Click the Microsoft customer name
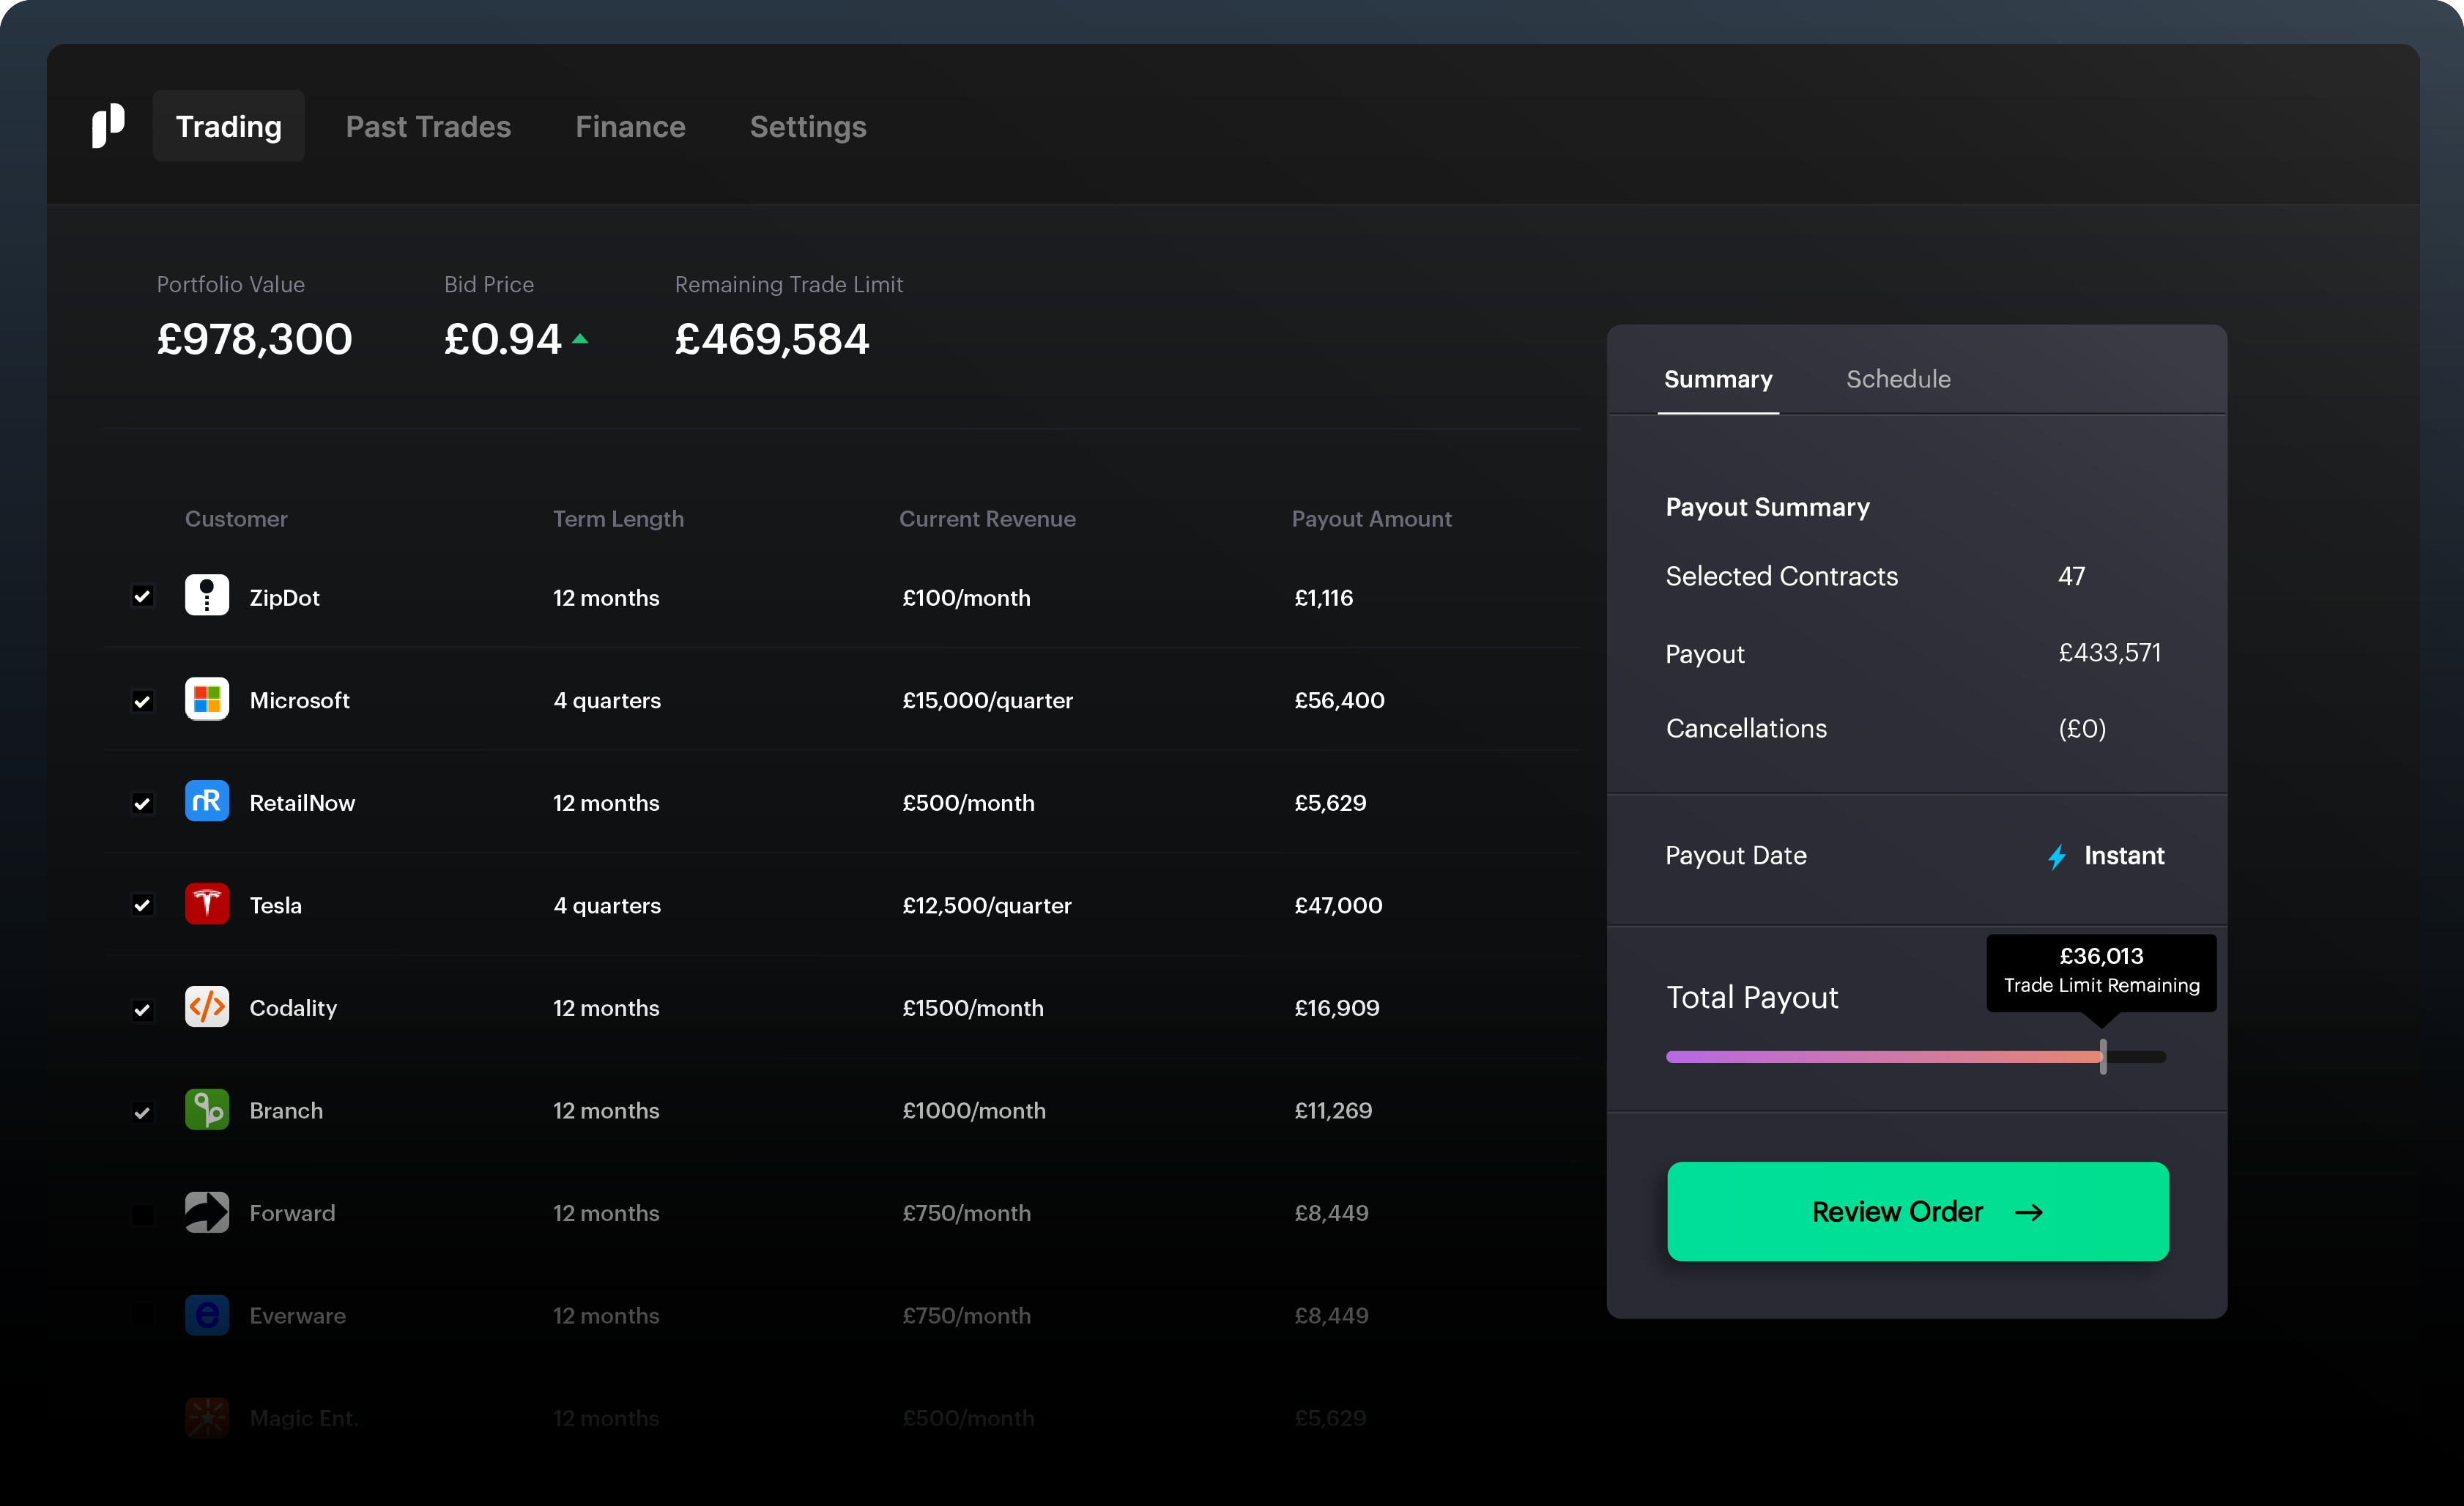This screenshot has height=1506, width=2464. tap(299, 700)
